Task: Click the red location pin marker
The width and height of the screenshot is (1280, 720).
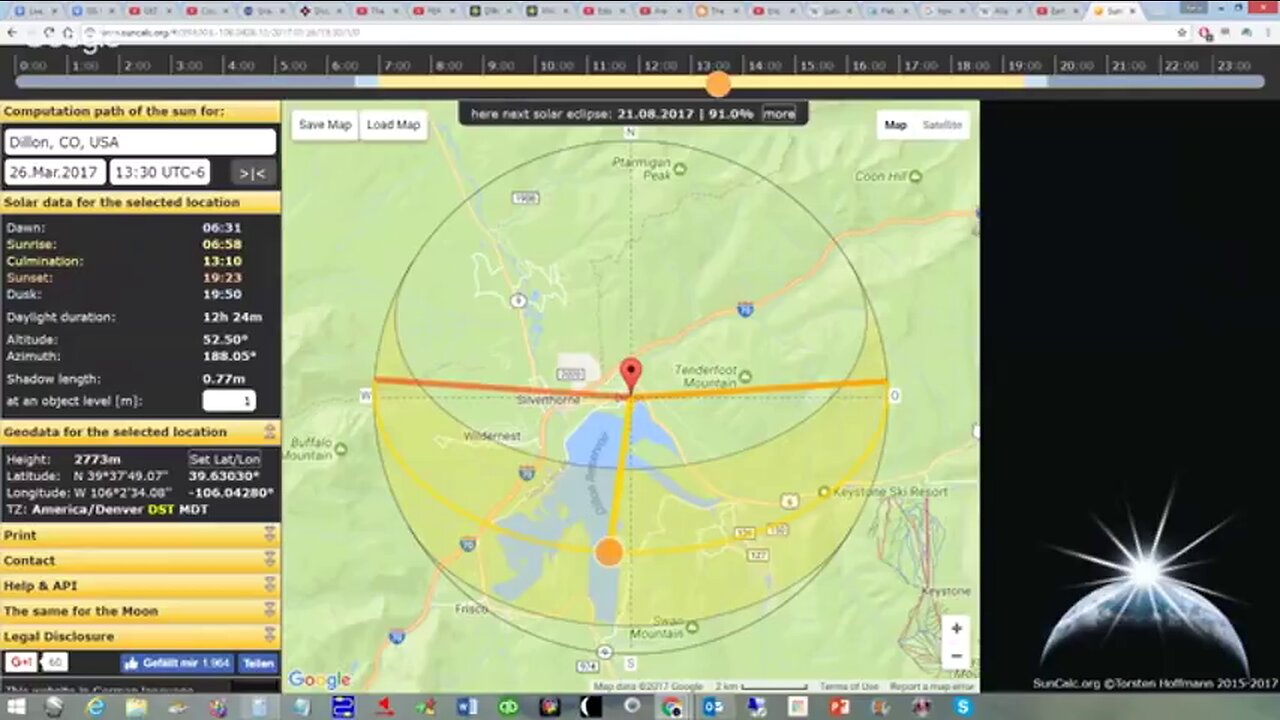Action: point(631,376)
